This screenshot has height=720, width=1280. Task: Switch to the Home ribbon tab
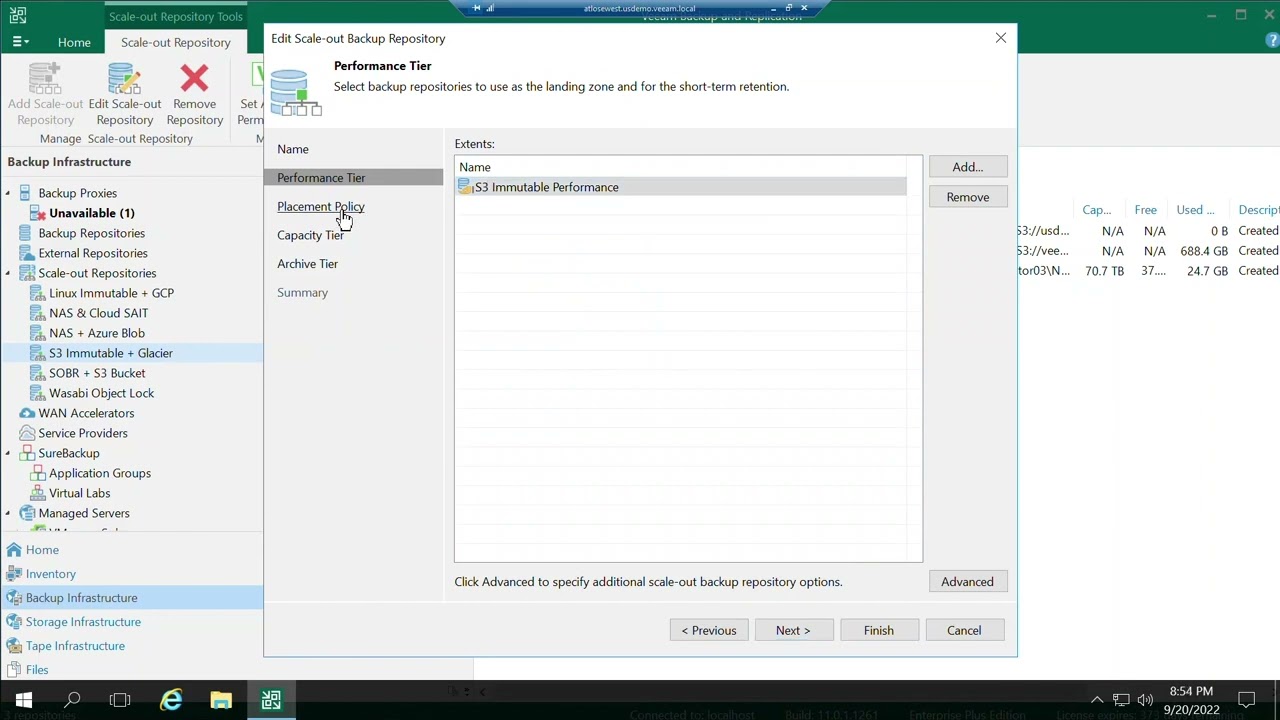74,42
